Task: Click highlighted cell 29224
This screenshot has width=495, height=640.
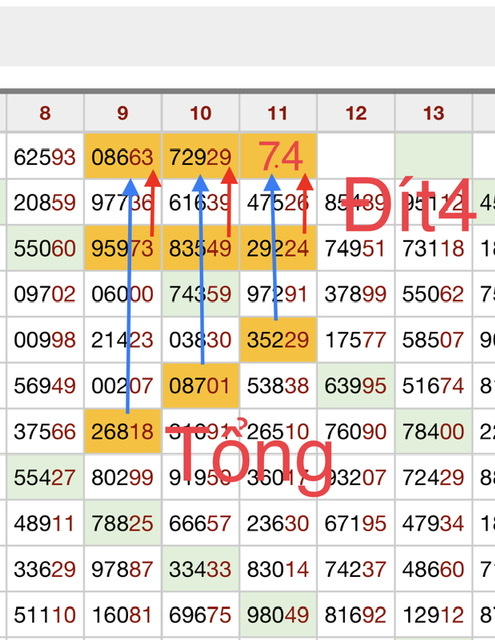Action: click(278, 248)
